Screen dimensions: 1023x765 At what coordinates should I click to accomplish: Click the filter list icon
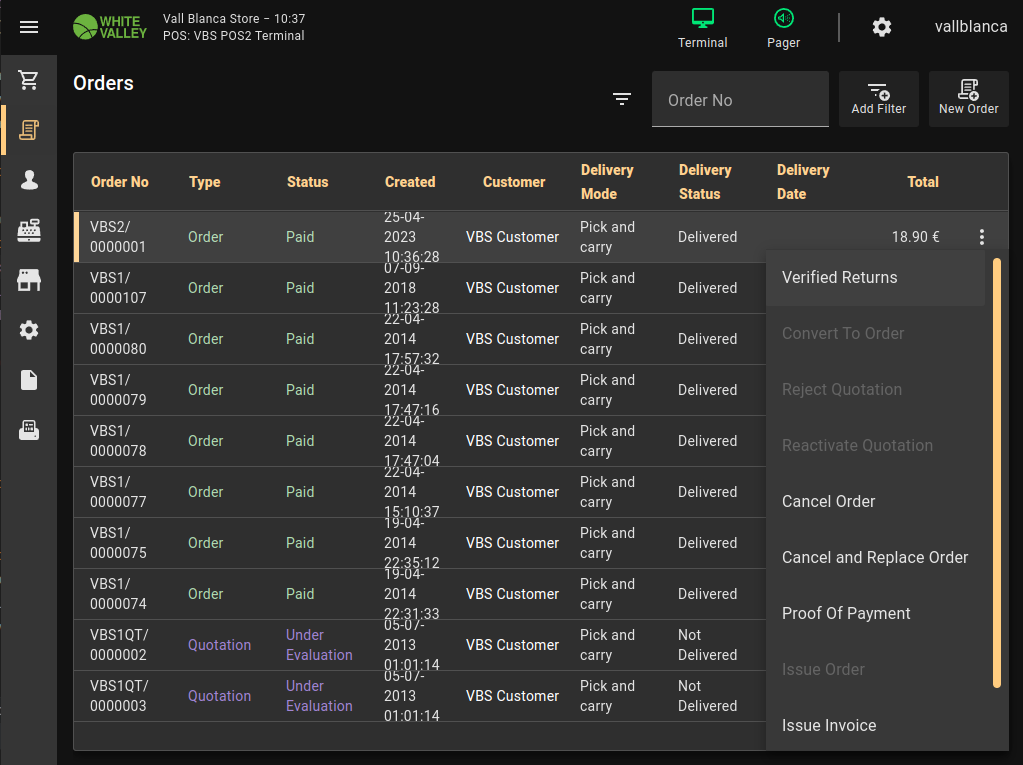(x=622, y=99)
